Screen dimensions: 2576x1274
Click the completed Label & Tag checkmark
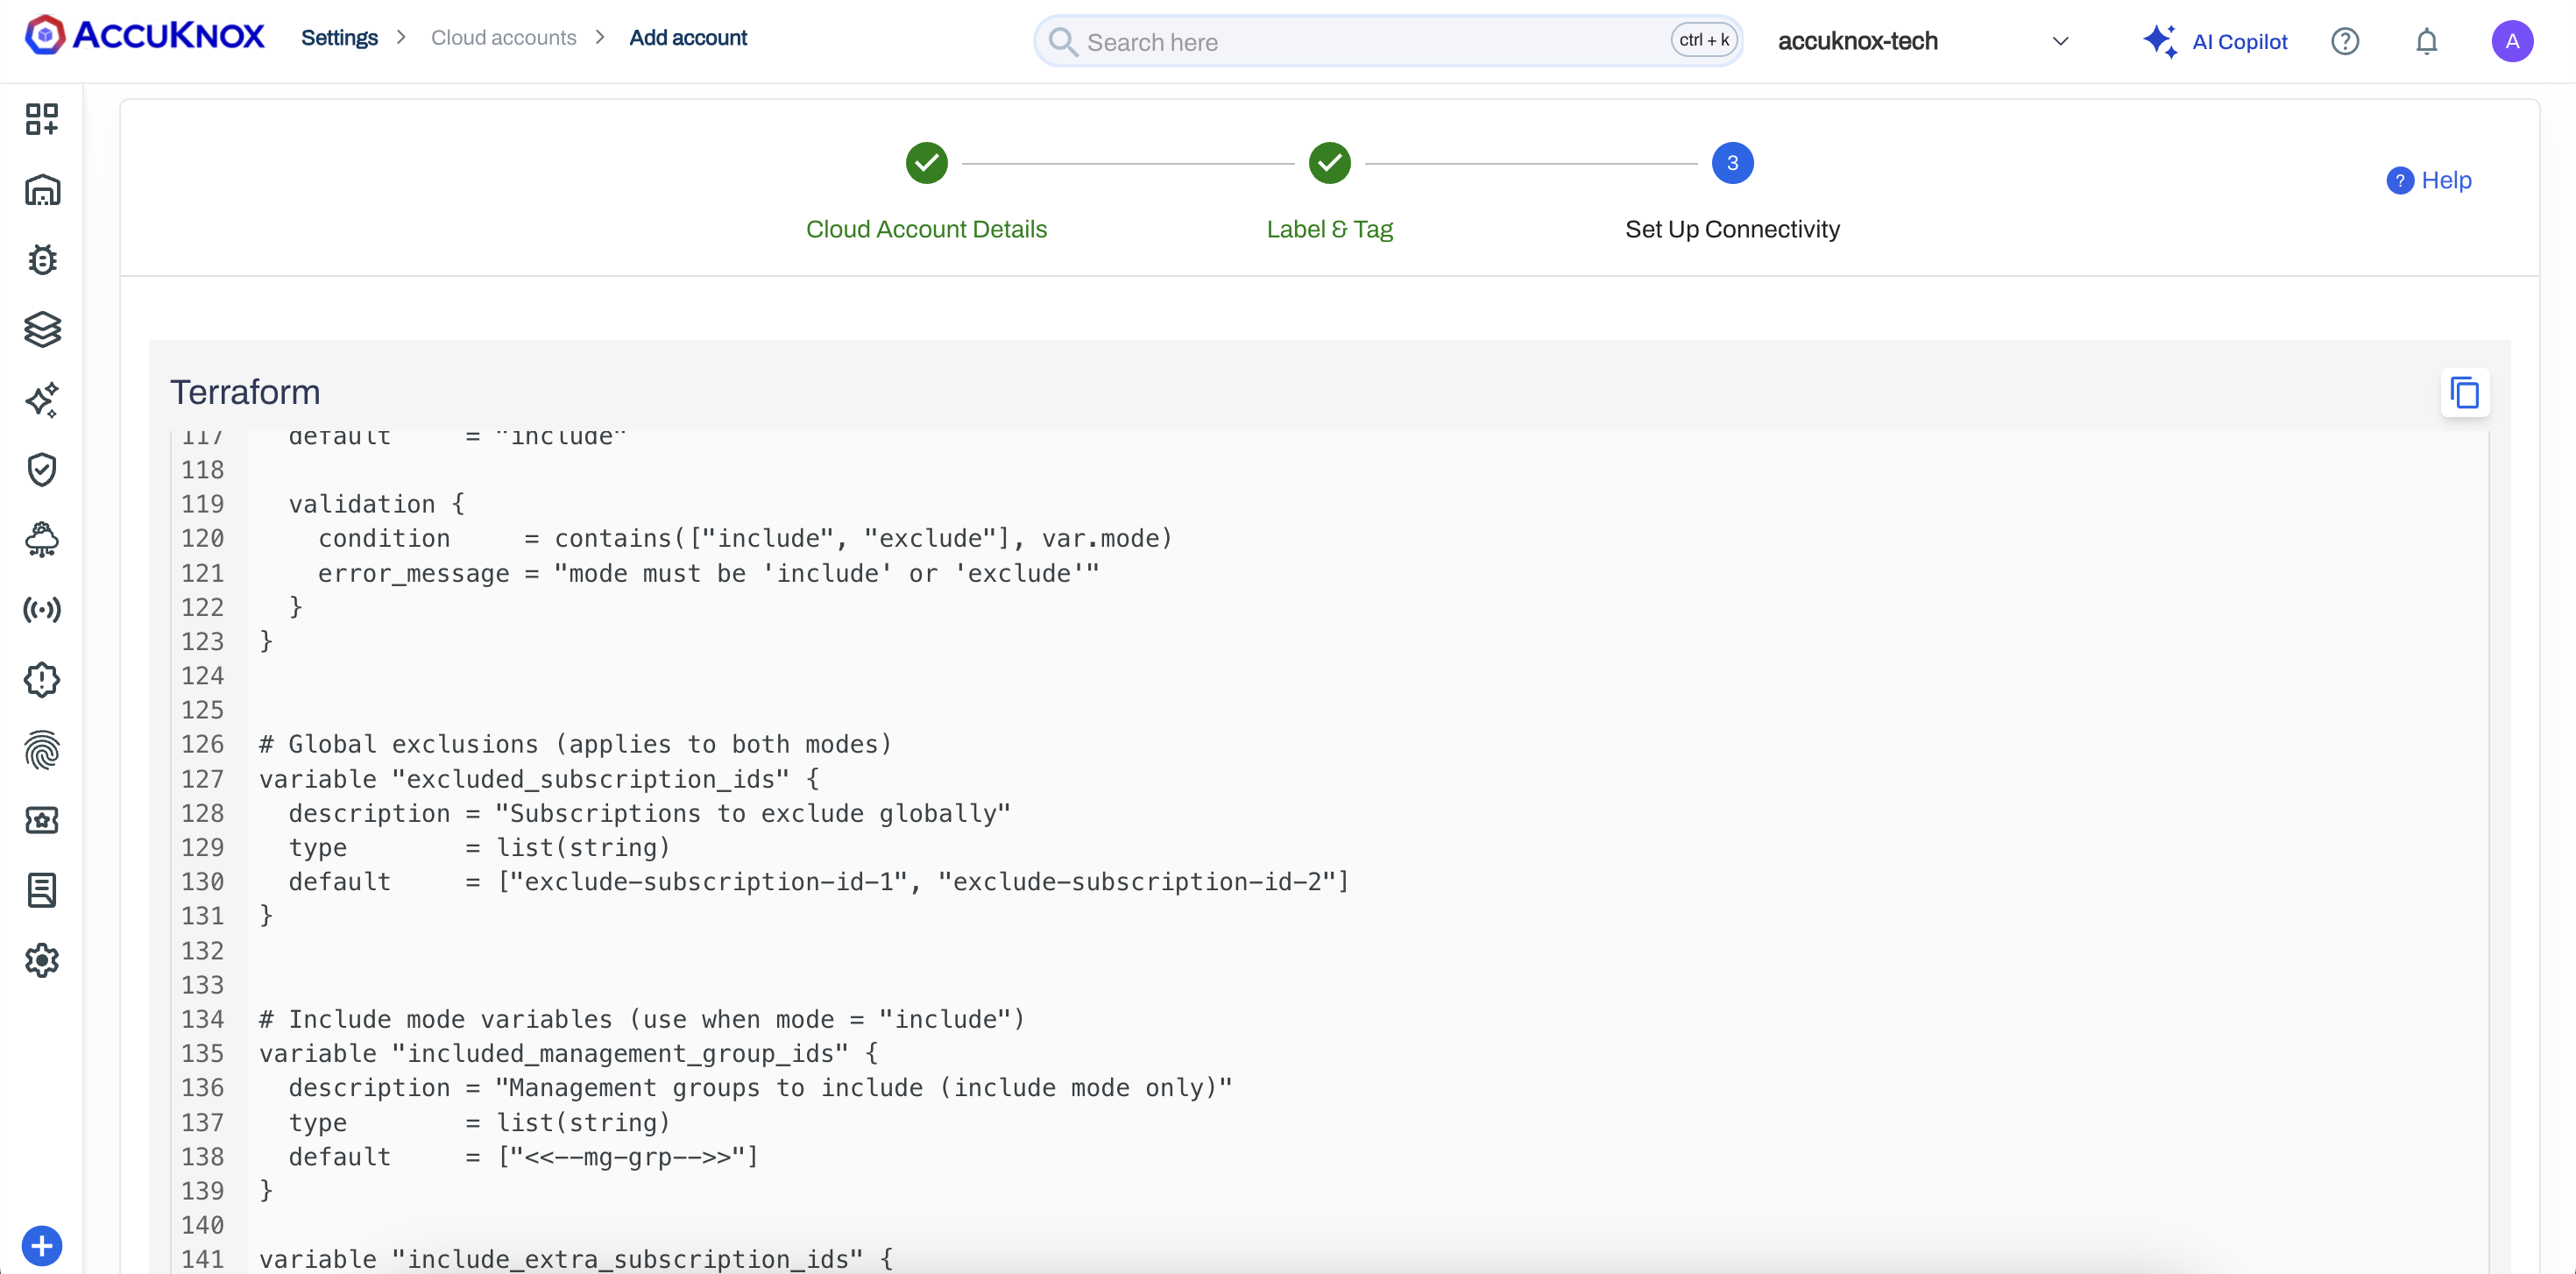click(x=1329, y=163)
